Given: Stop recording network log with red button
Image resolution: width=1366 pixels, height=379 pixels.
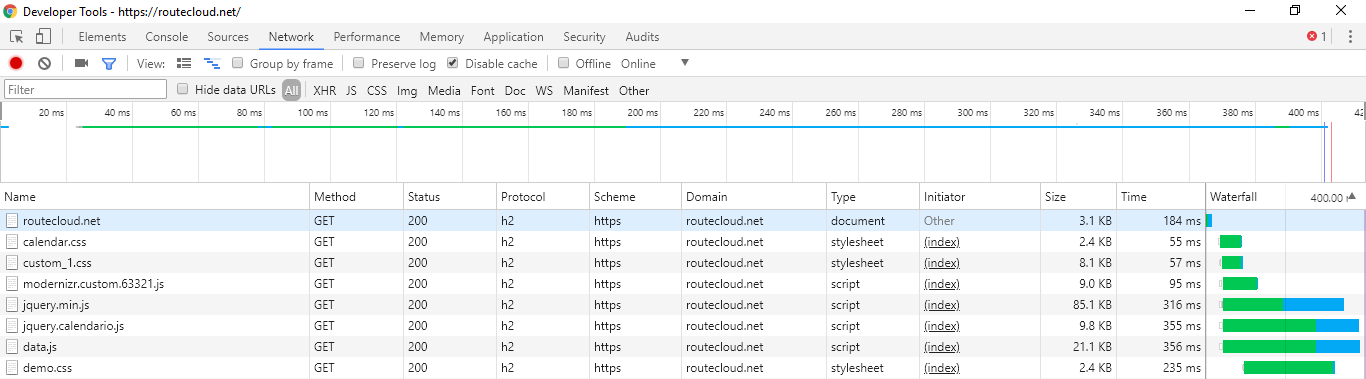Looking at the screenshot, I should tap(16, 63).
